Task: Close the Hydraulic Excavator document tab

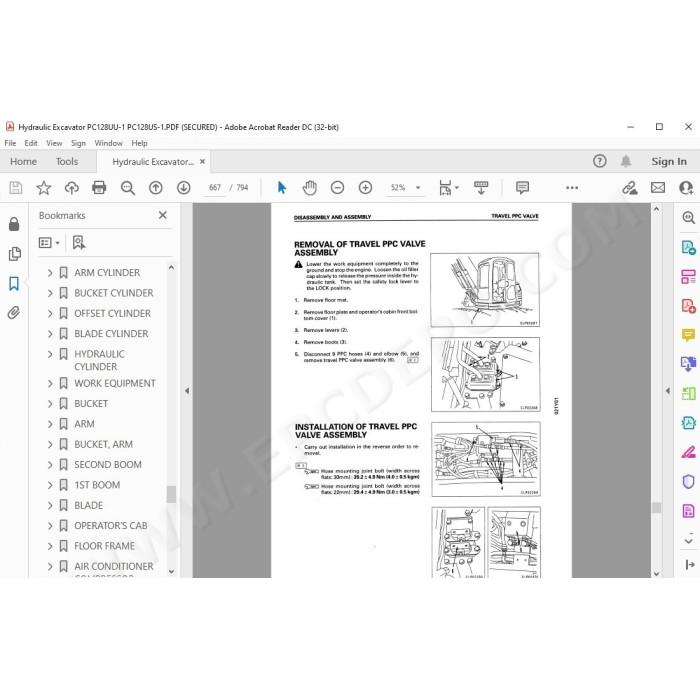Action: pyautogui.click(x=202, y=162)
